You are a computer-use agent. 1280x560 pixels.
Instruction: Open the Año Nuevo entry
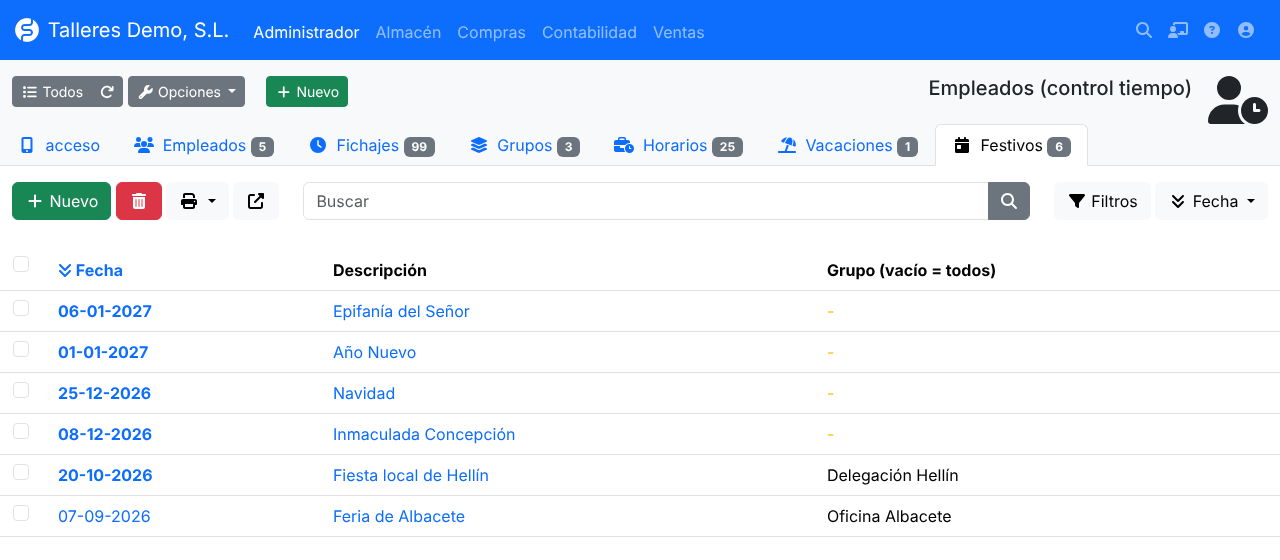pos(374,352)
